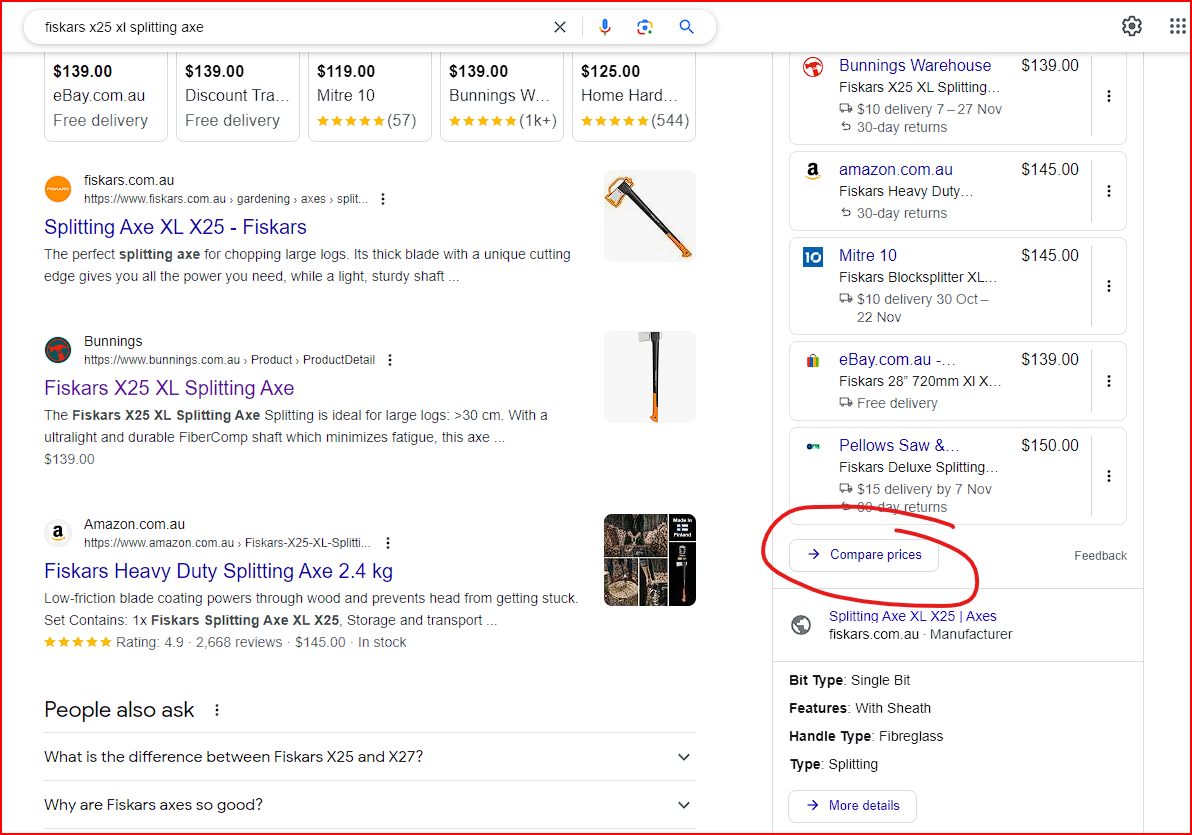The width and height of the screenshot is (1192, 835).
Task: Click the fiskars.com.au orange favicon
Action: click(58, 189)
